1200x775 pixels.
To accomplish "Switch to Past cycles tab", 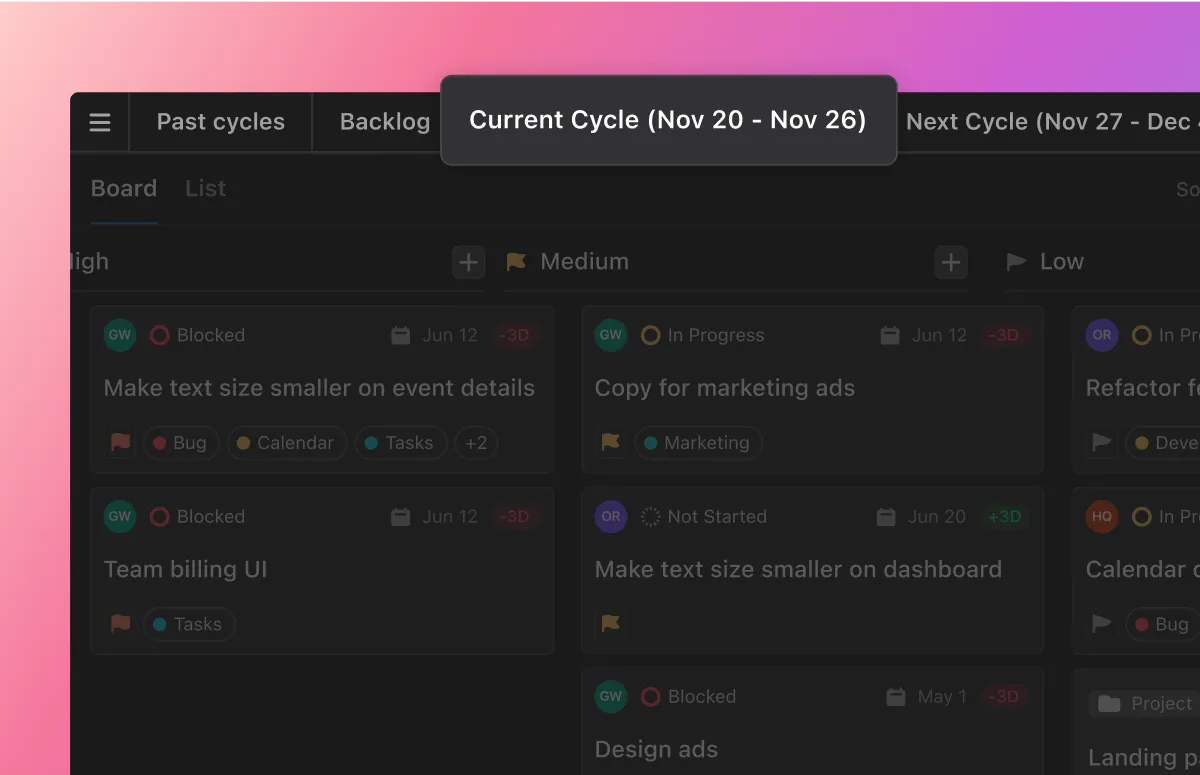I will [221, 122].
